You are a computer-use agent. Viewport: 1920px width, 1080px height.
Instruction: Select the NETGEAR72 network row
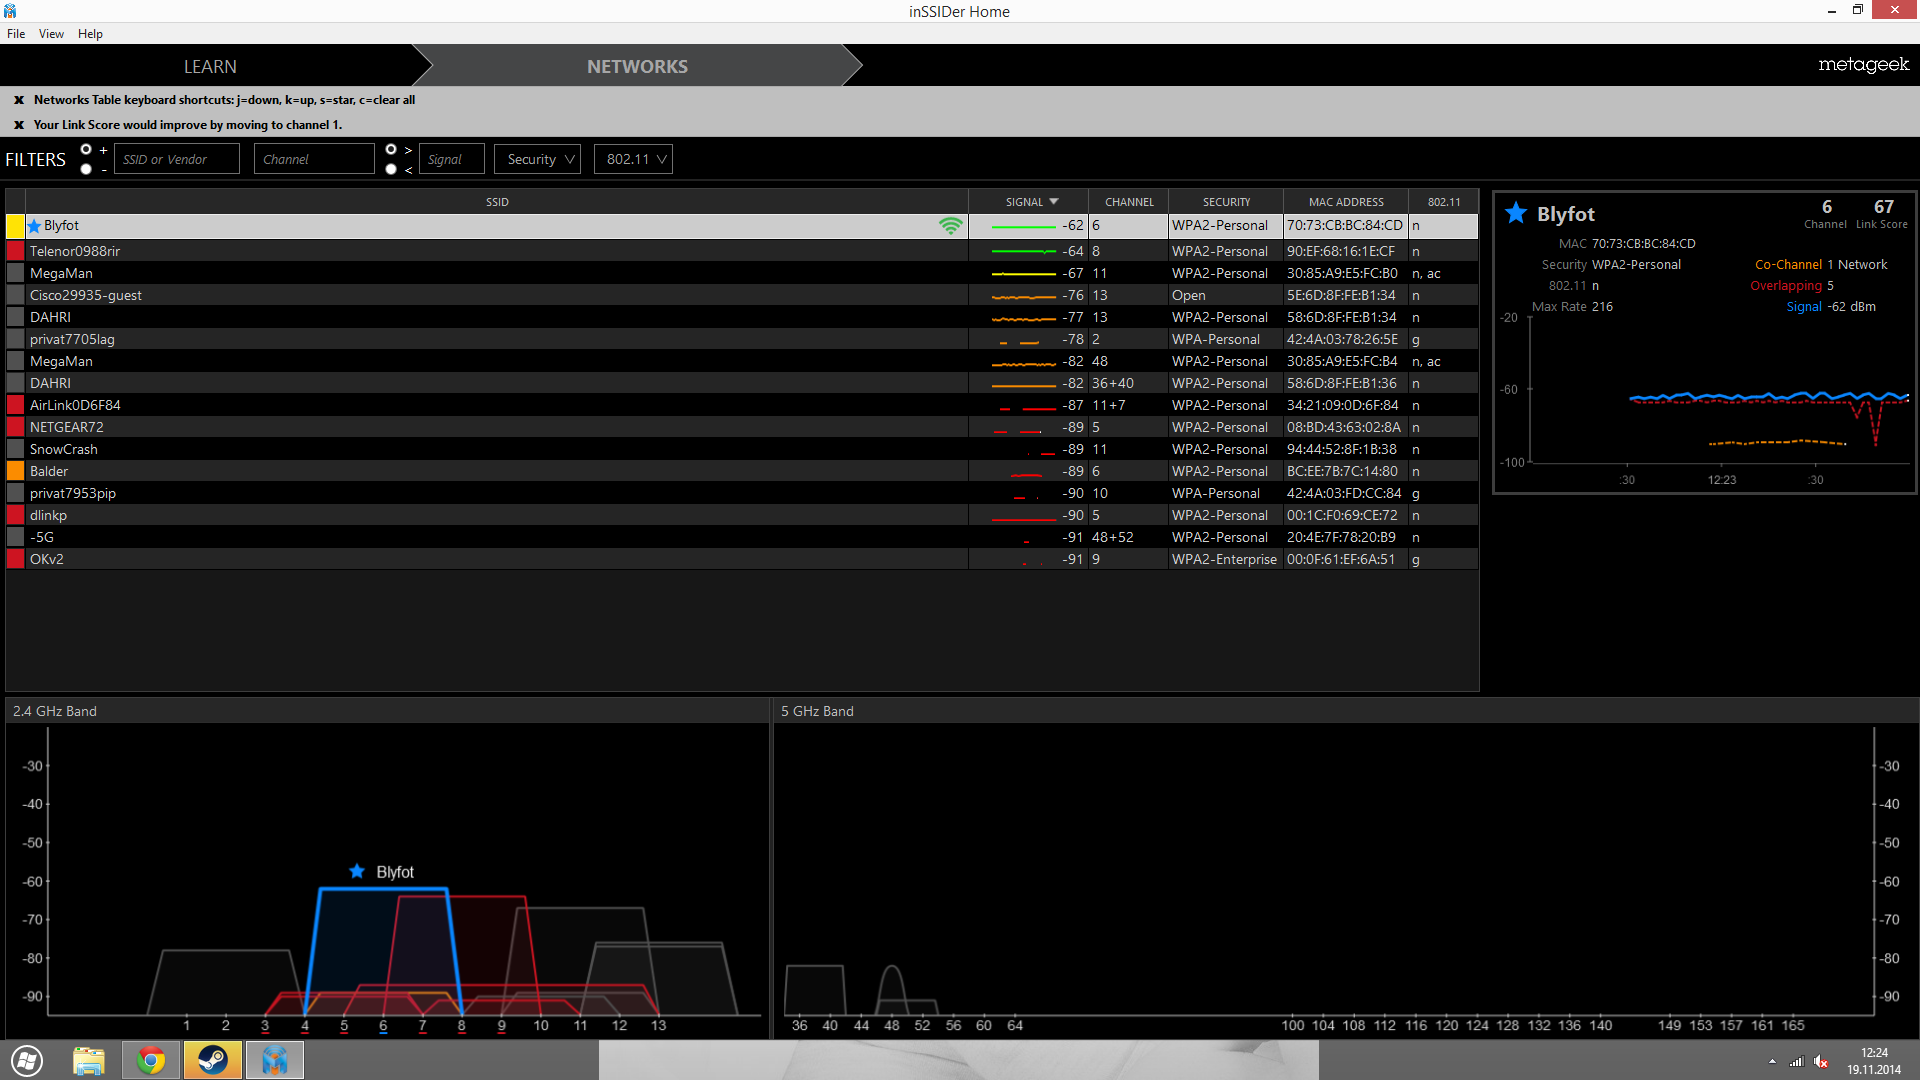click(742, 427)
